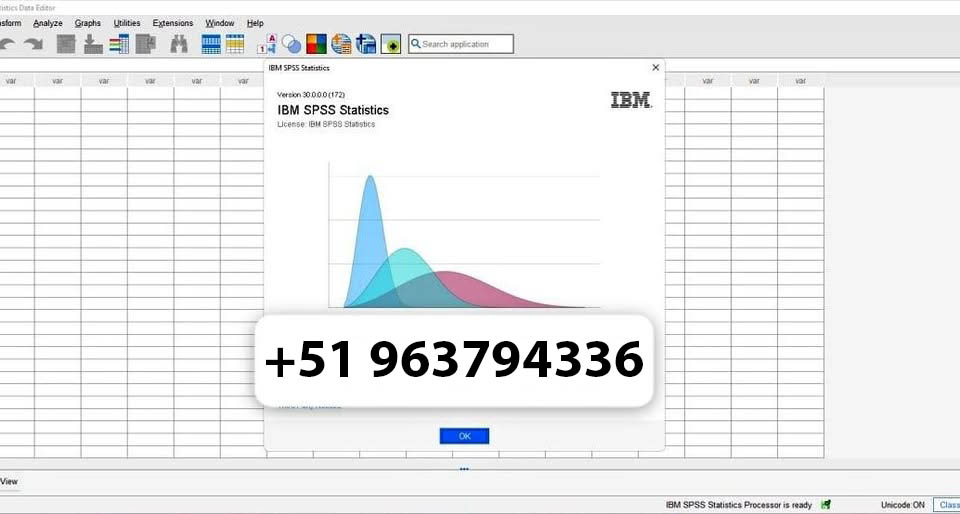Click the Redo arrow in toolbar
The width and height of the screenshot is (960, 514).
coord(34,44)
